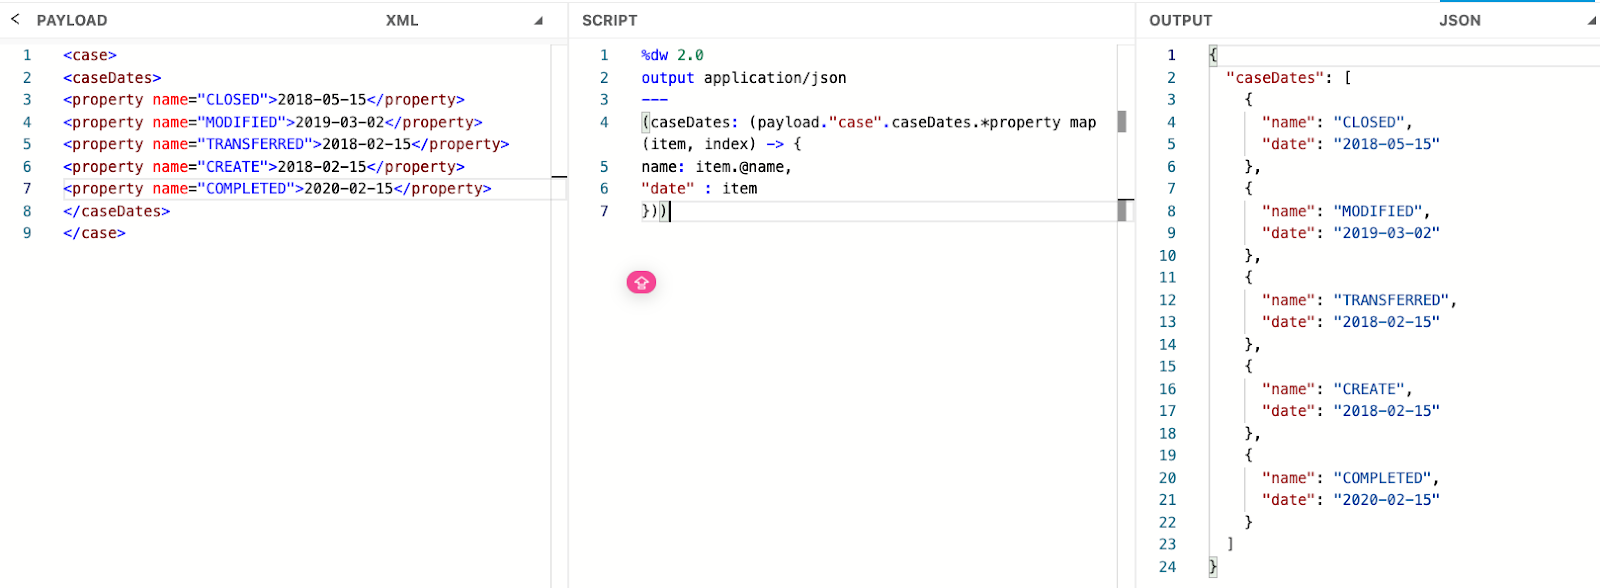Click the JSON format label
Viewport: 1600px width, 588px height.
point(1460,20)
